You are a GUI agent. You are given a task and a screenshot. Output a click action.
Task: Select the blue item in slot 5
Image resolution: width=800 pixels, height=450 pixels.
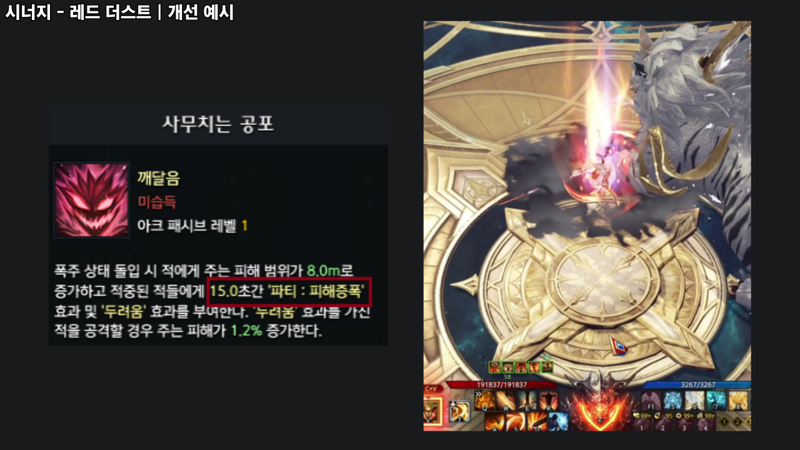(673, 401)
